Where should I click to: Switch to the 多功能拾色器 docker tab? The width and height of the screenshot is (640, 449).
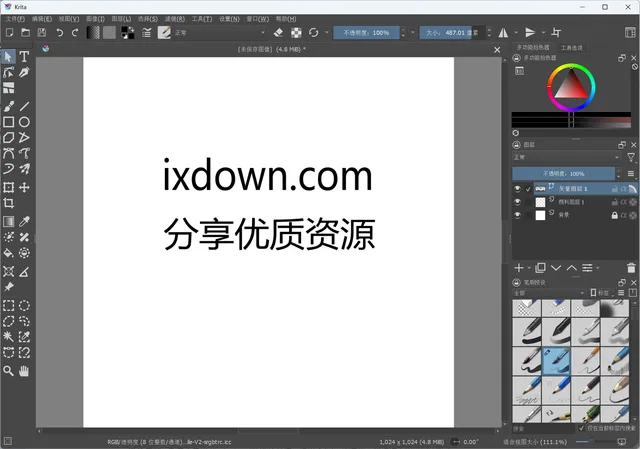click(533, 48)
